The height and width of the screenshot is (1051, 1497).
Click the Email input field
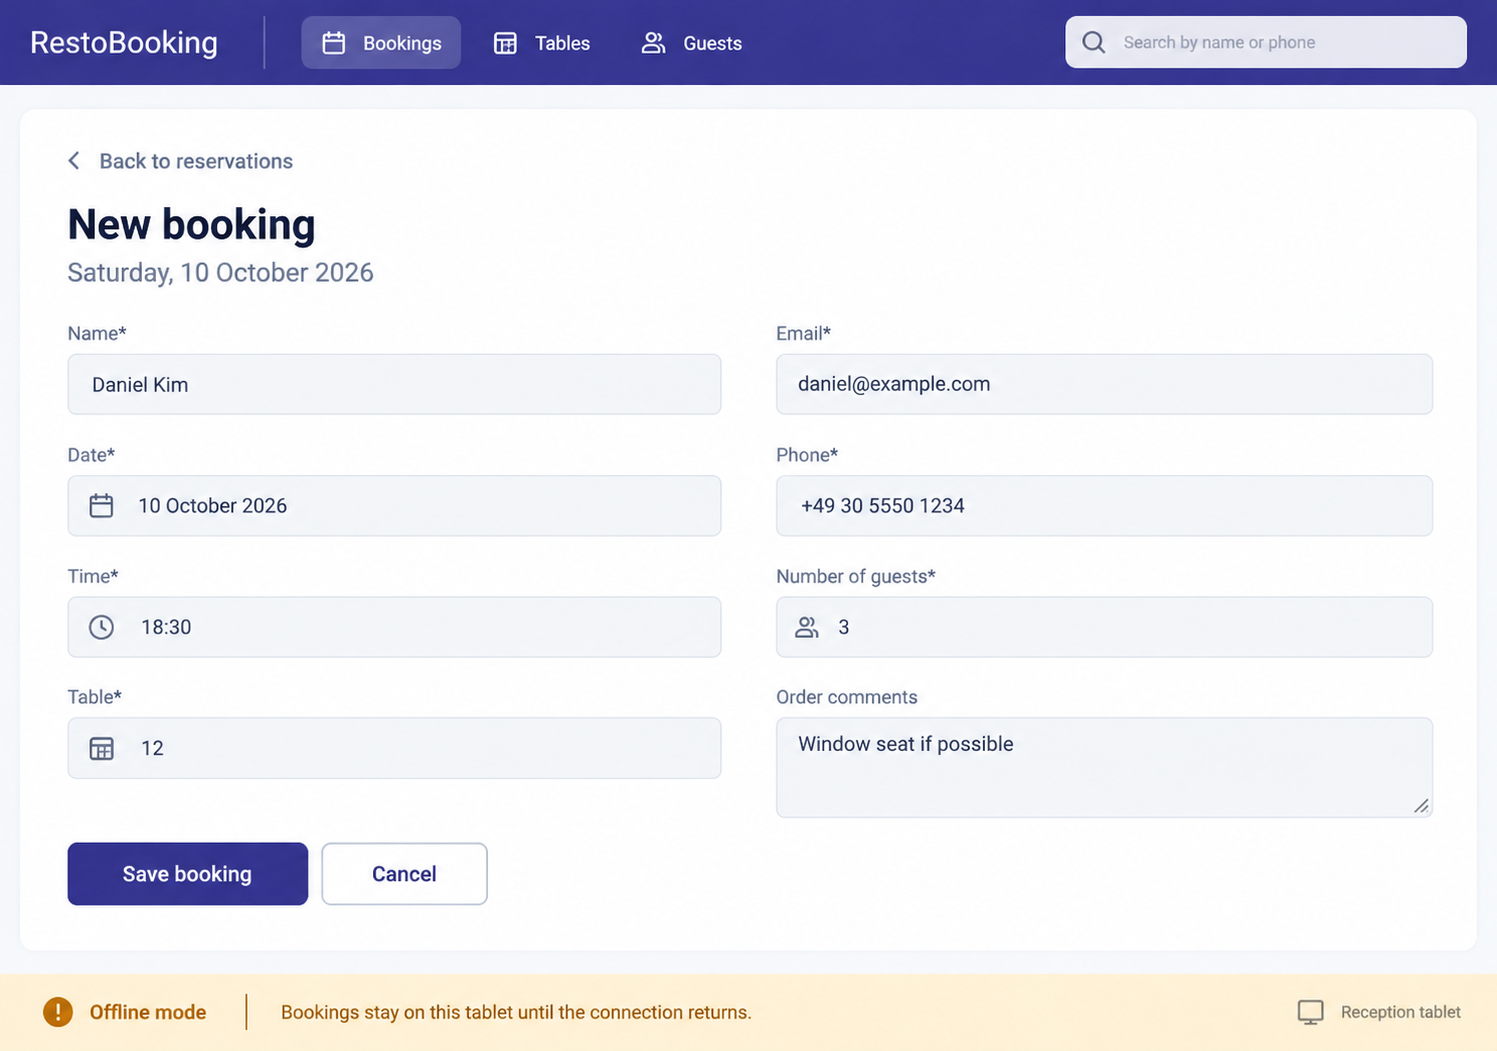click(x=1104, y=384)
